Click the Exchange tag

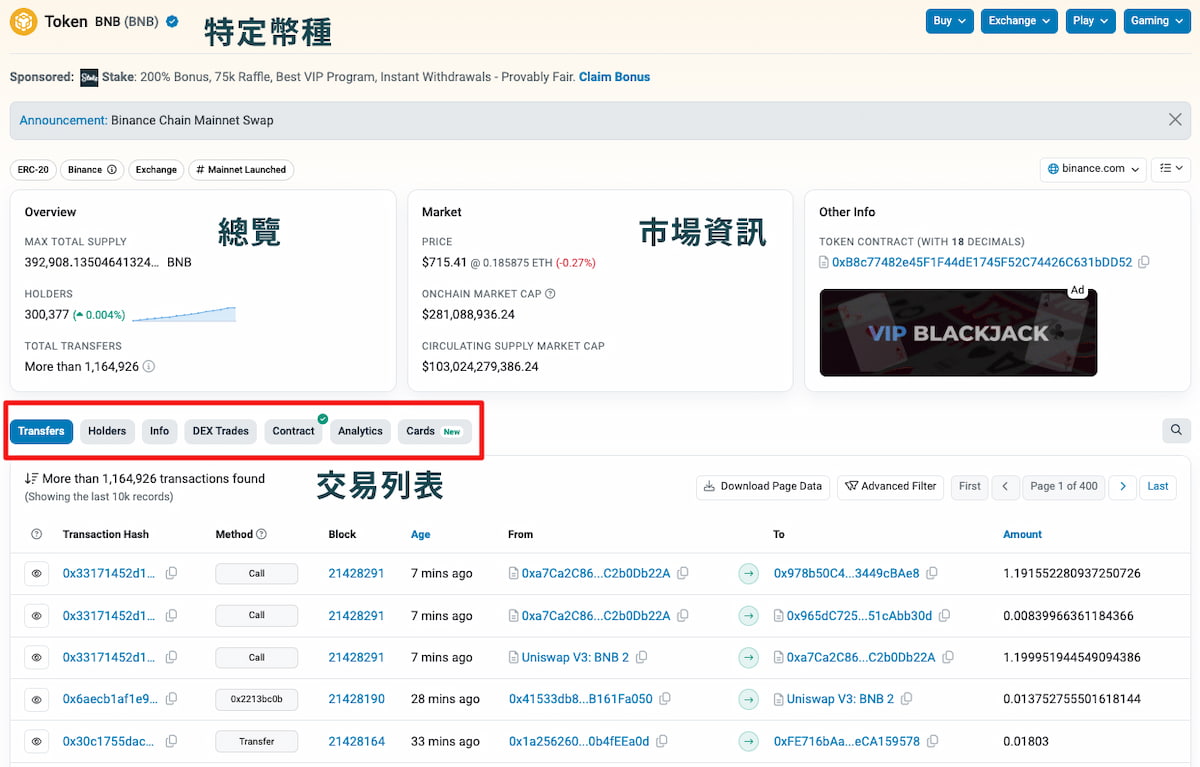156,170
